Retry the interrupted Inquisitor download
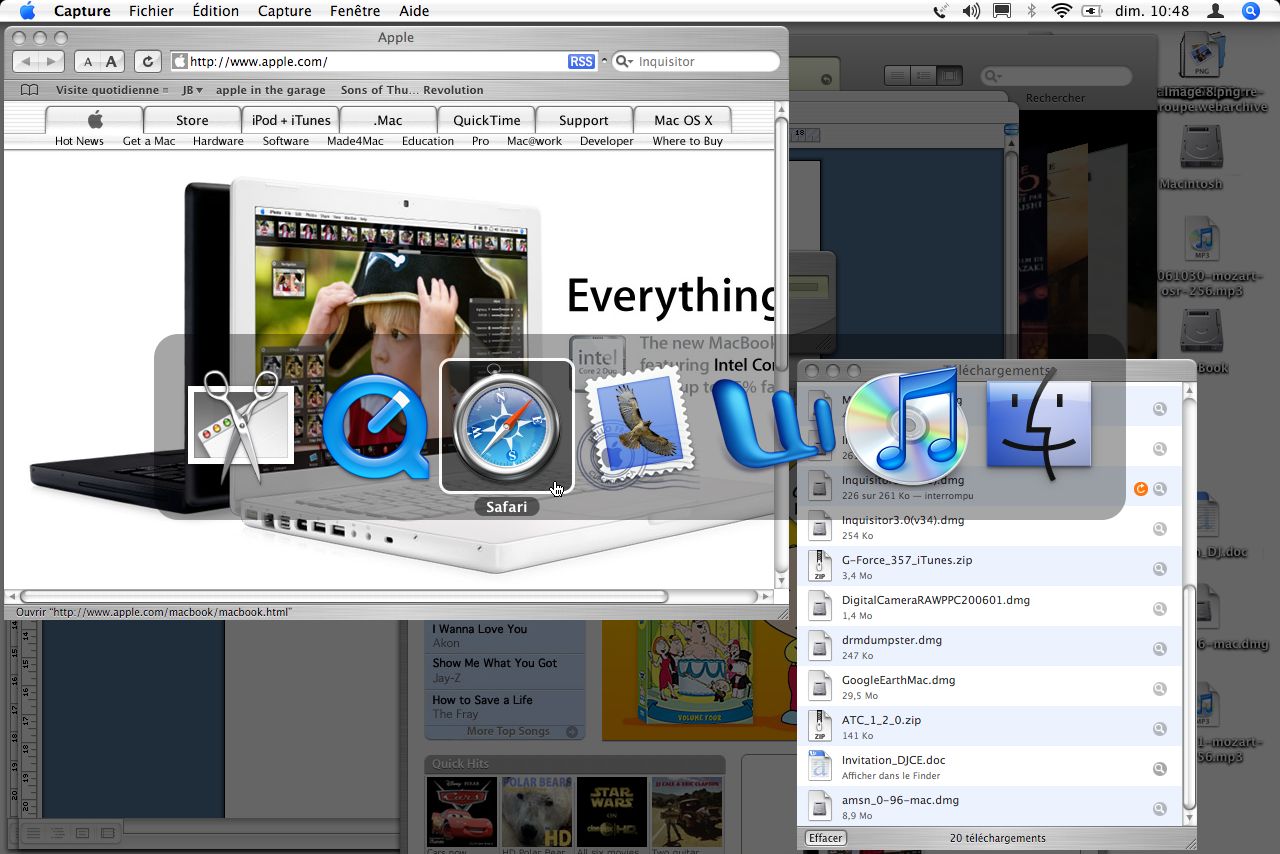 point(1141,489)
